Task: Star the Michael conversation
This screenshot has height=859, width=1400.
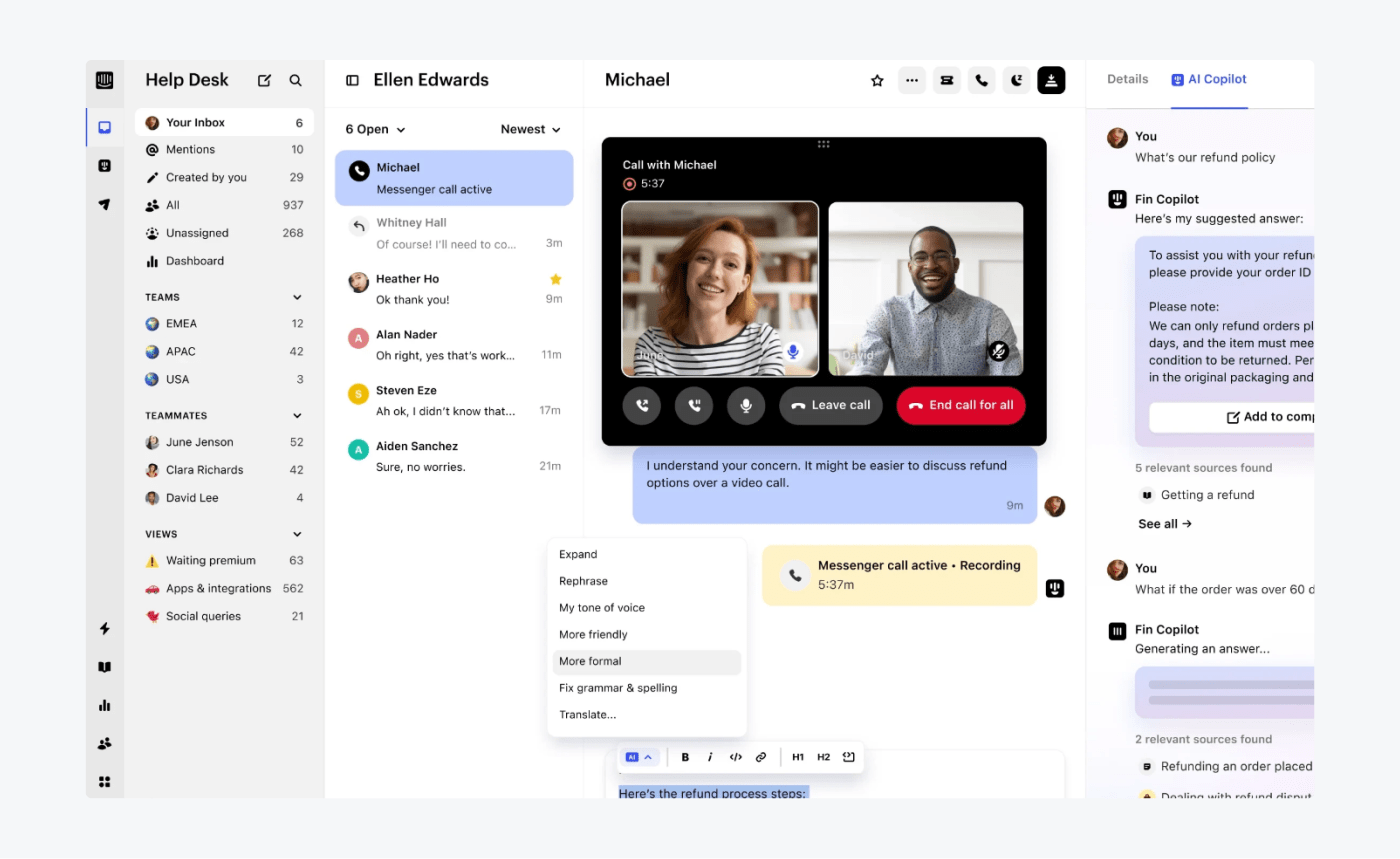Action: click(877, 80)
